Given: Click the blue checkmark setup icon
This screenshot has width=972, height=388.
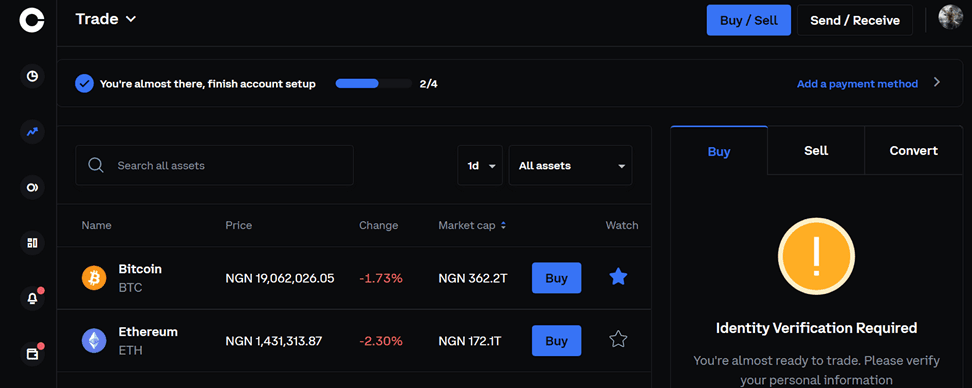Looking at the screenshot, I should (84, 84).
